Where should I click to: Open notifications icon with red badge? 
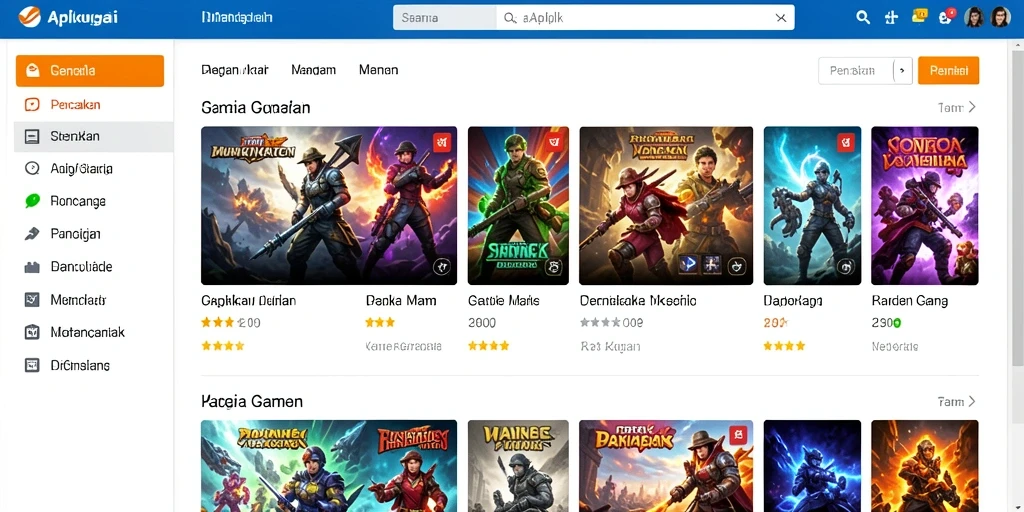946,17
